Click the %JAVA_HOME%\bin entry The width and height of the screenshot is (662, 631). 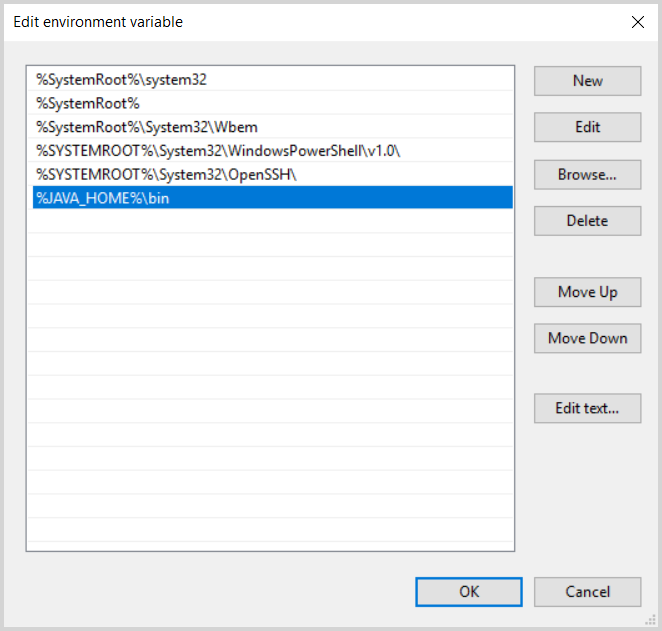click(x=103, y=198)
